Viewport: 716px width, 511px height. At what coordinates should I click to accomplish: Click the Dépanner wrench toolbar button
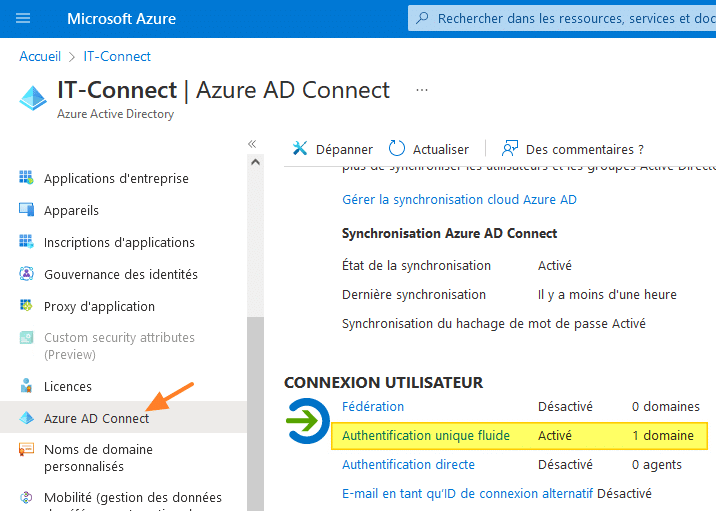pyautogui.click(x=332, y=149)
